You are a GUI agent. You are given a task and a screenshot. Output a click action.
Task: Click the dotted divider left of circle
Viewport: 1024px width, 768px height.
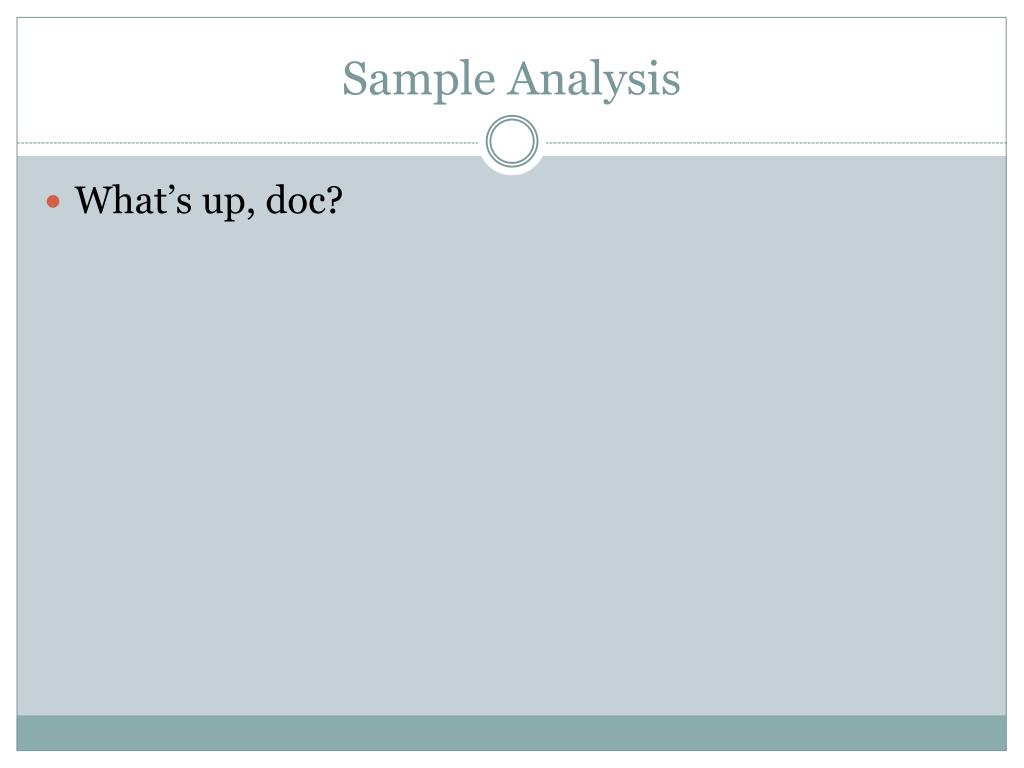[248, 142]
